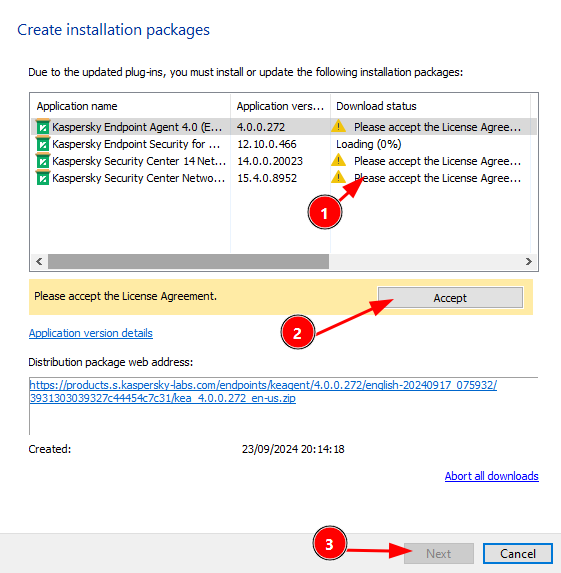Select the Kaspersky Endpoint Agent 4.0 row name
The height and width of the screenshot is (573, 561).
137,127
